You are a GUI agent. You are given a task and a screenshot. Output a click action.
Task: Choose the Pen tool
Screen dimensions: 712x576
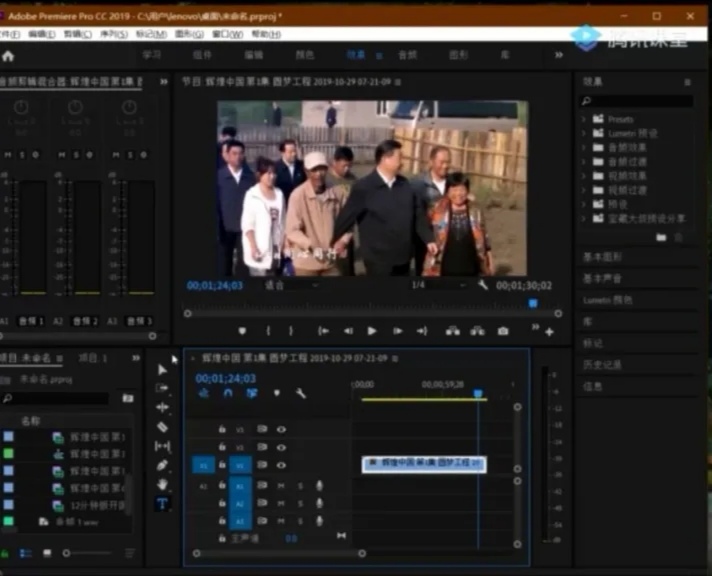[x=163, y=465]
